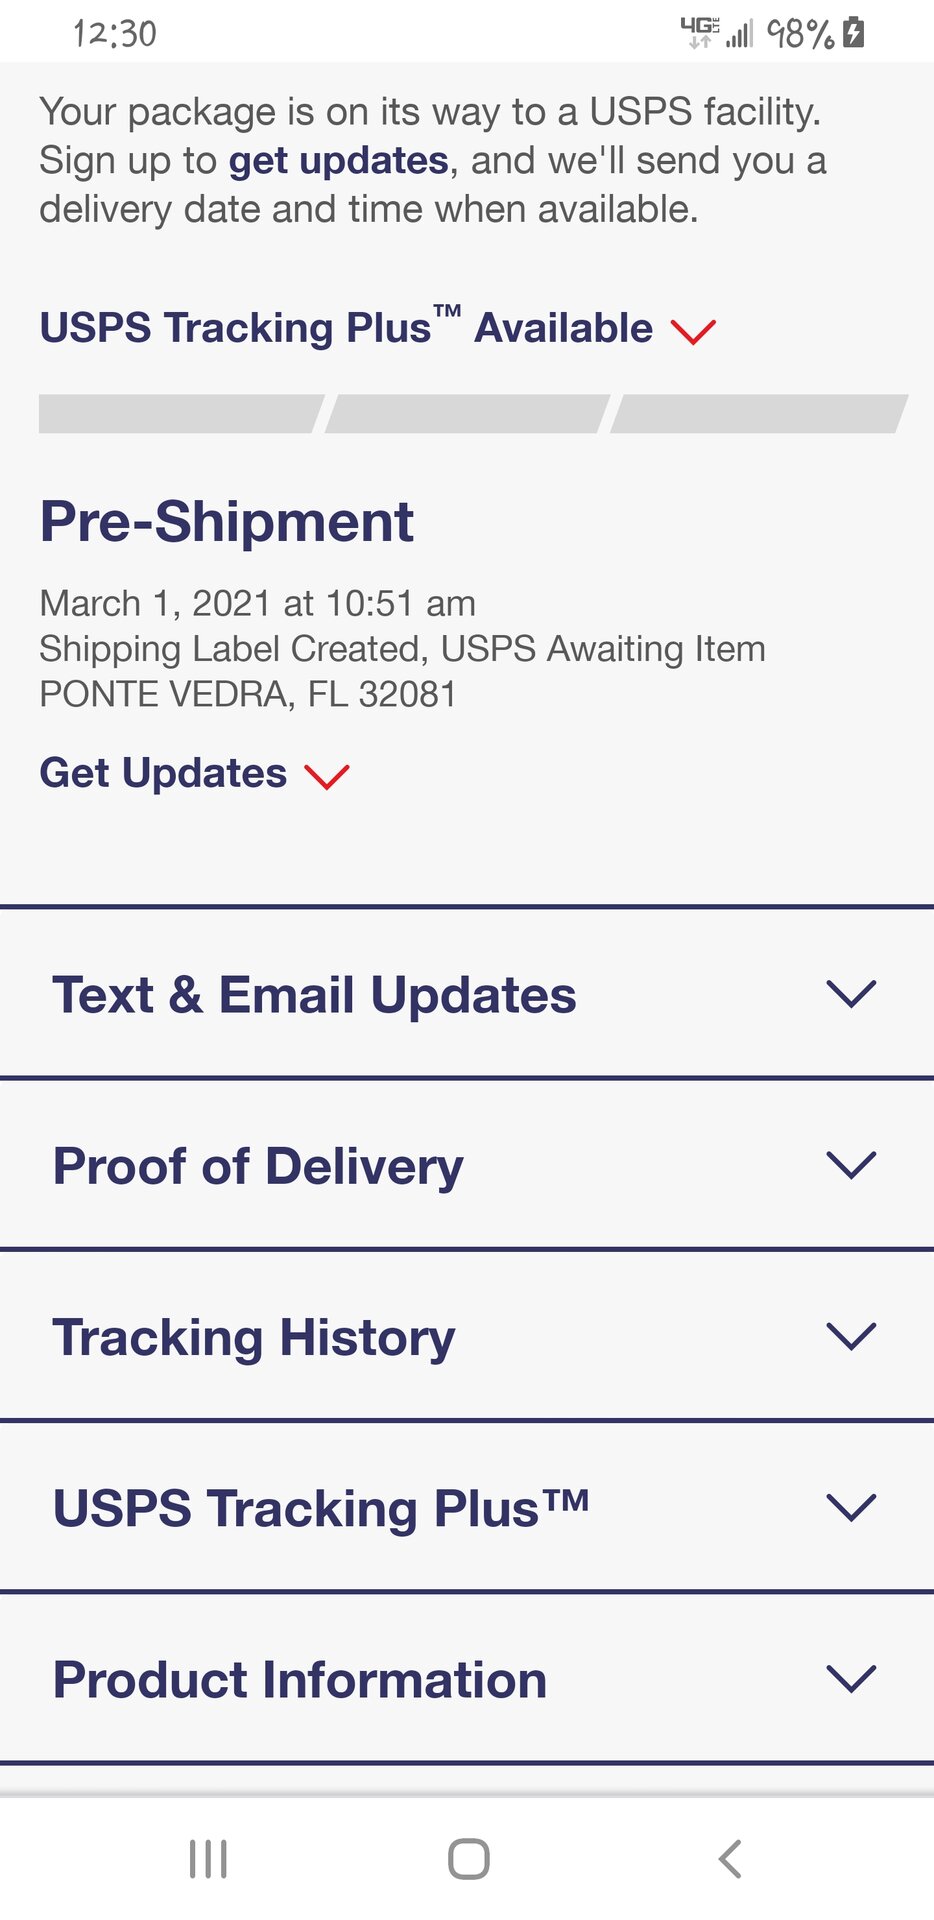Tap the Android home button icon
This screenshot has height=1920, width=934.
468,1859
